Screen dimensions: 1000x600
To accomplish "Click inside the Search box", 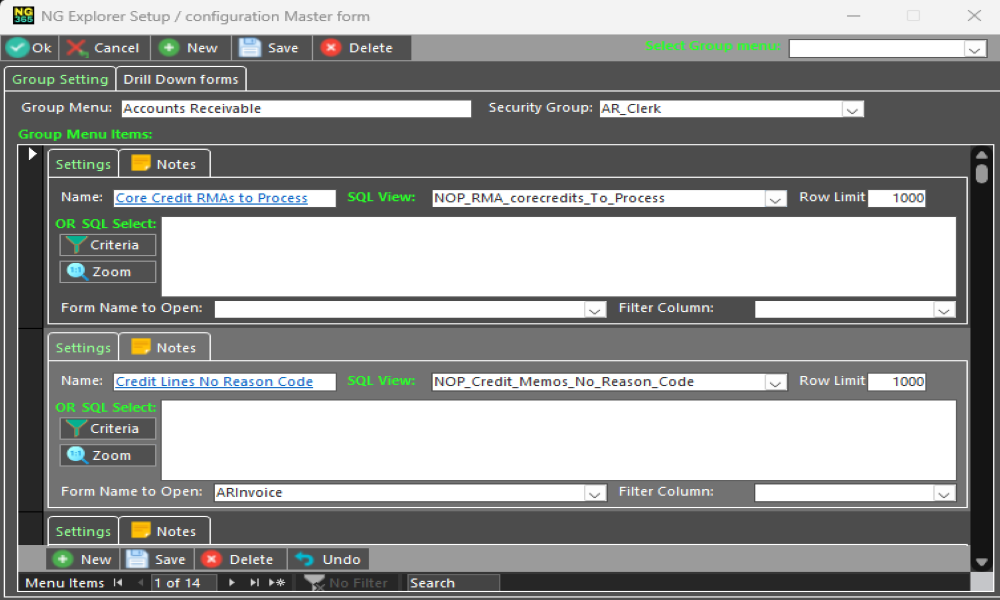I will pyautogui.click(x=450, y=582).
